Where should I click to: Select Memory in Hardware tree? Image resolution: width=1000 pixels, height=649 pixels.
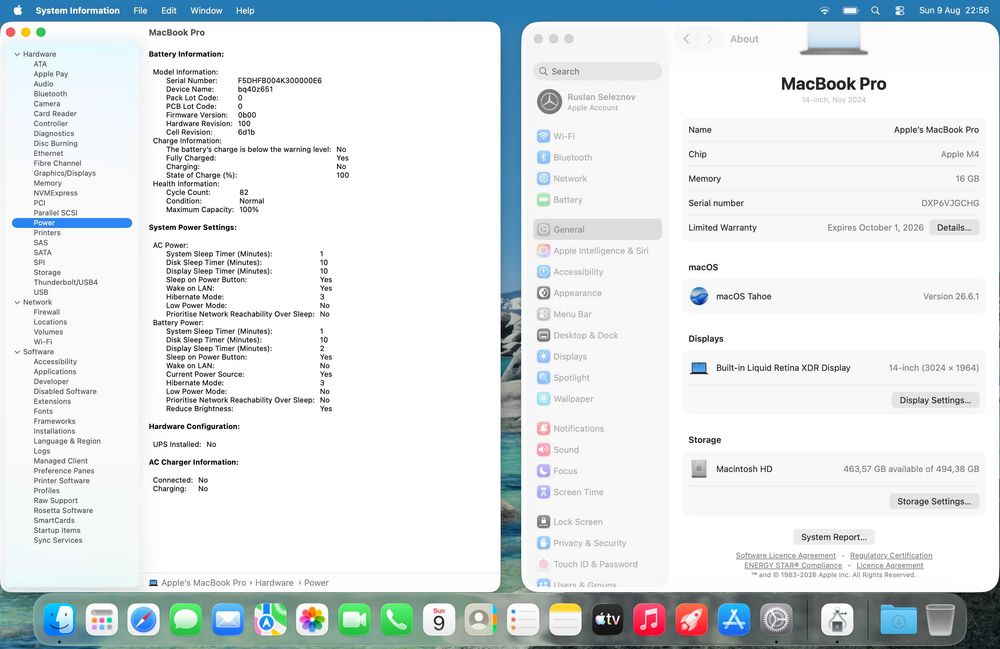[x=47, y=183]
